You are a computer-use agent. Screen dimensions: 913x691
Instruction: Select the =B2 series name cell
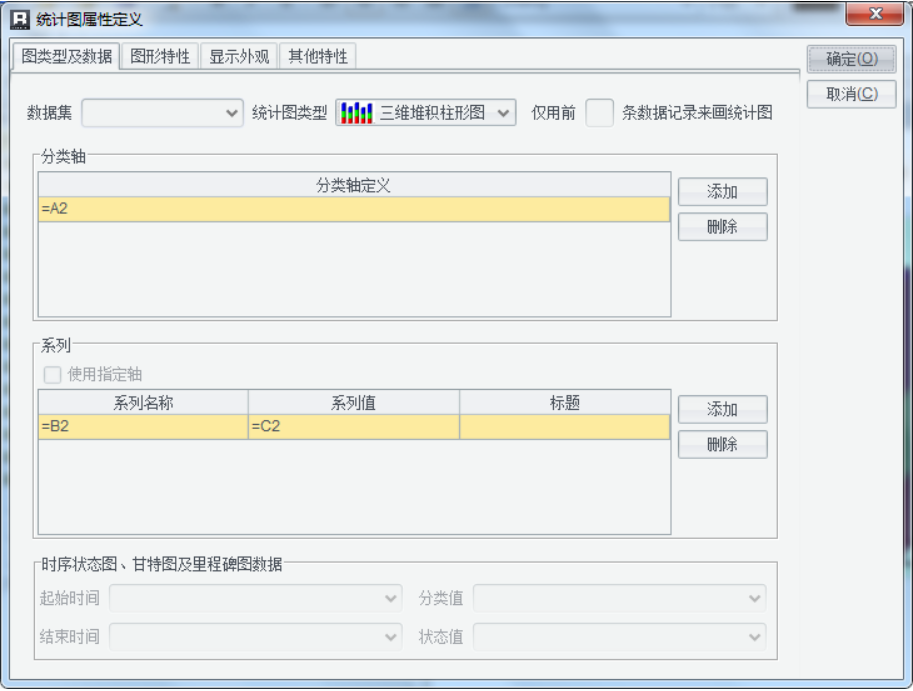[143, 426]
